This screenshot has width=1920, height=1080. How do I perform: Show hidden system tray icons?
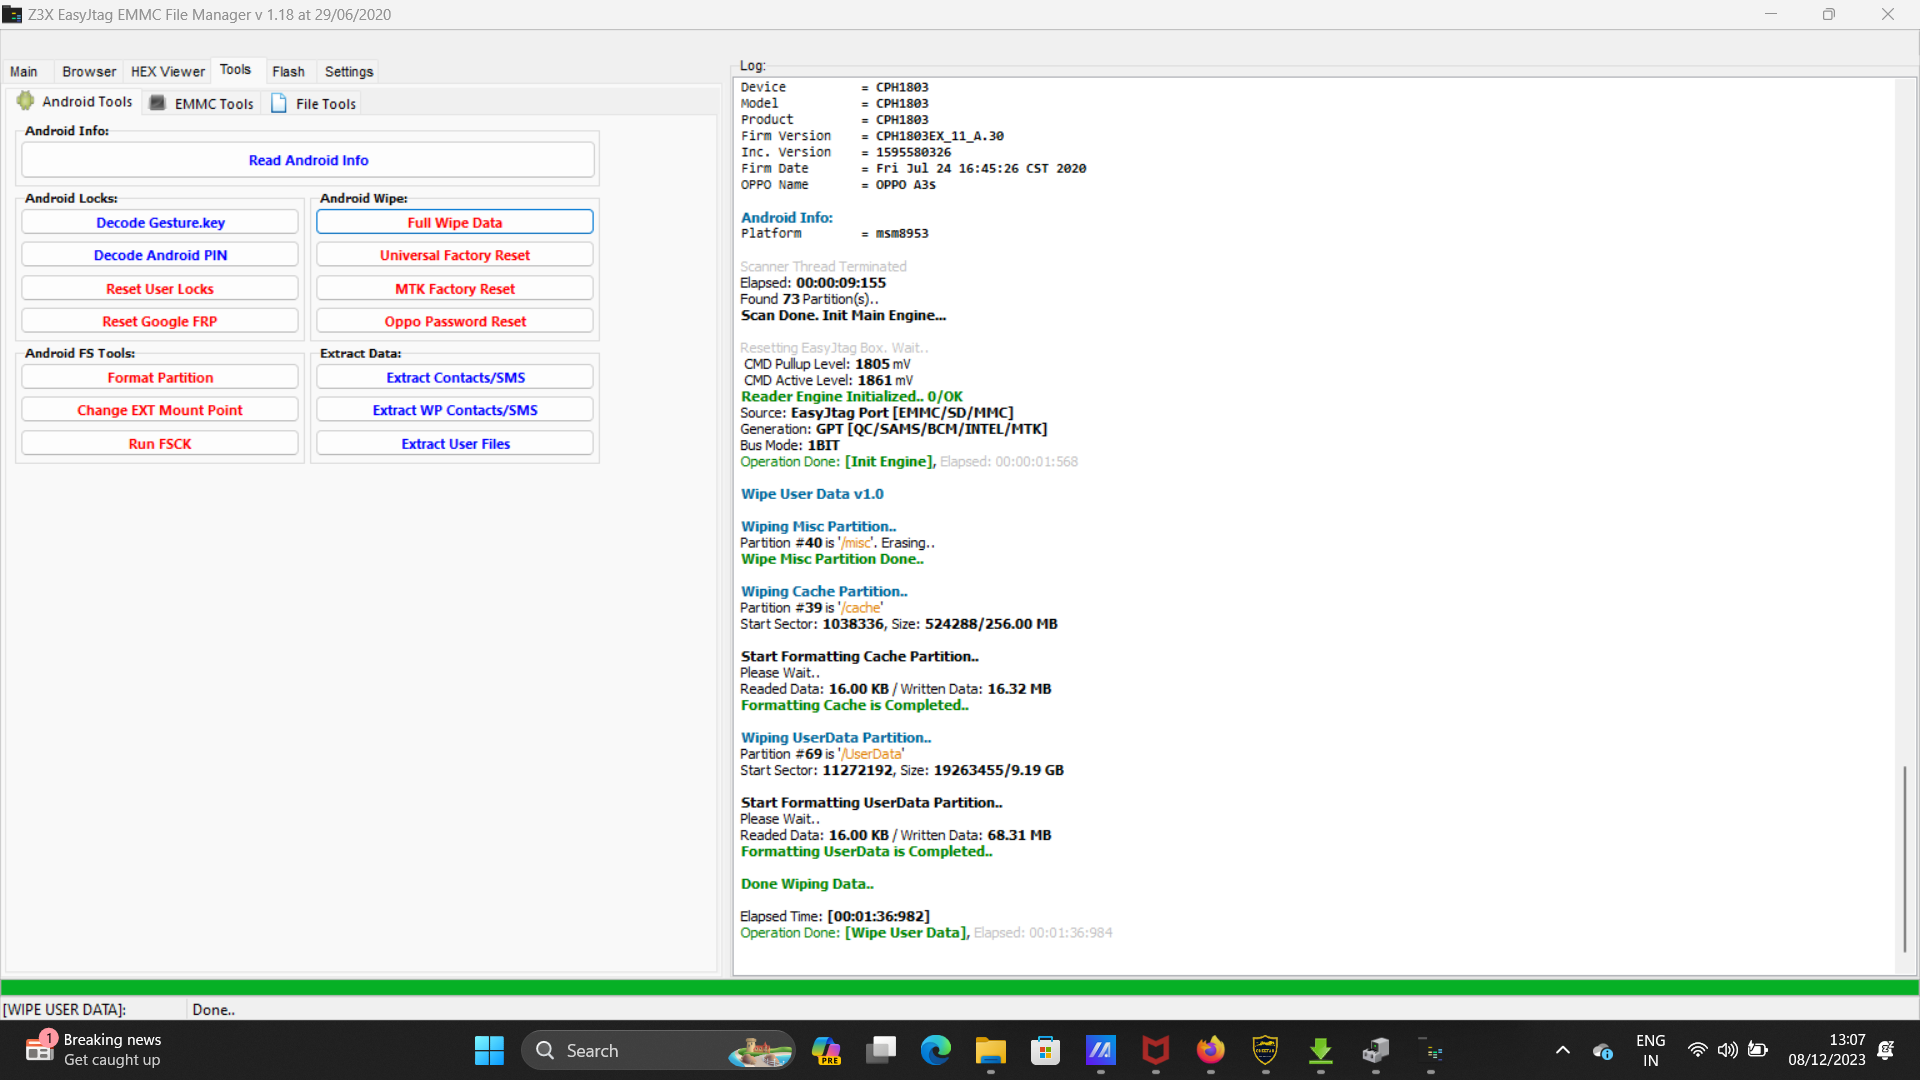tap(1563, 1051)
